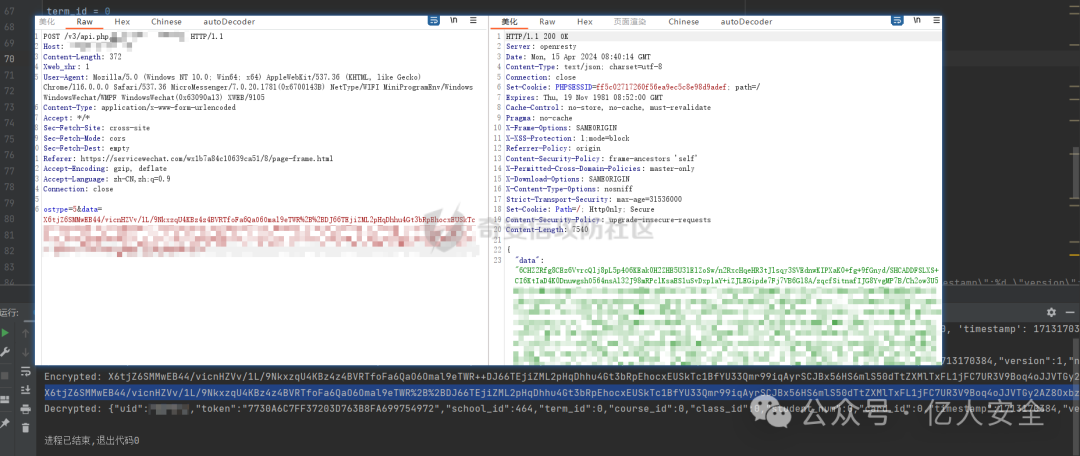
Task: Switch to 美化 tab in request panel
Action: point(47,21)
